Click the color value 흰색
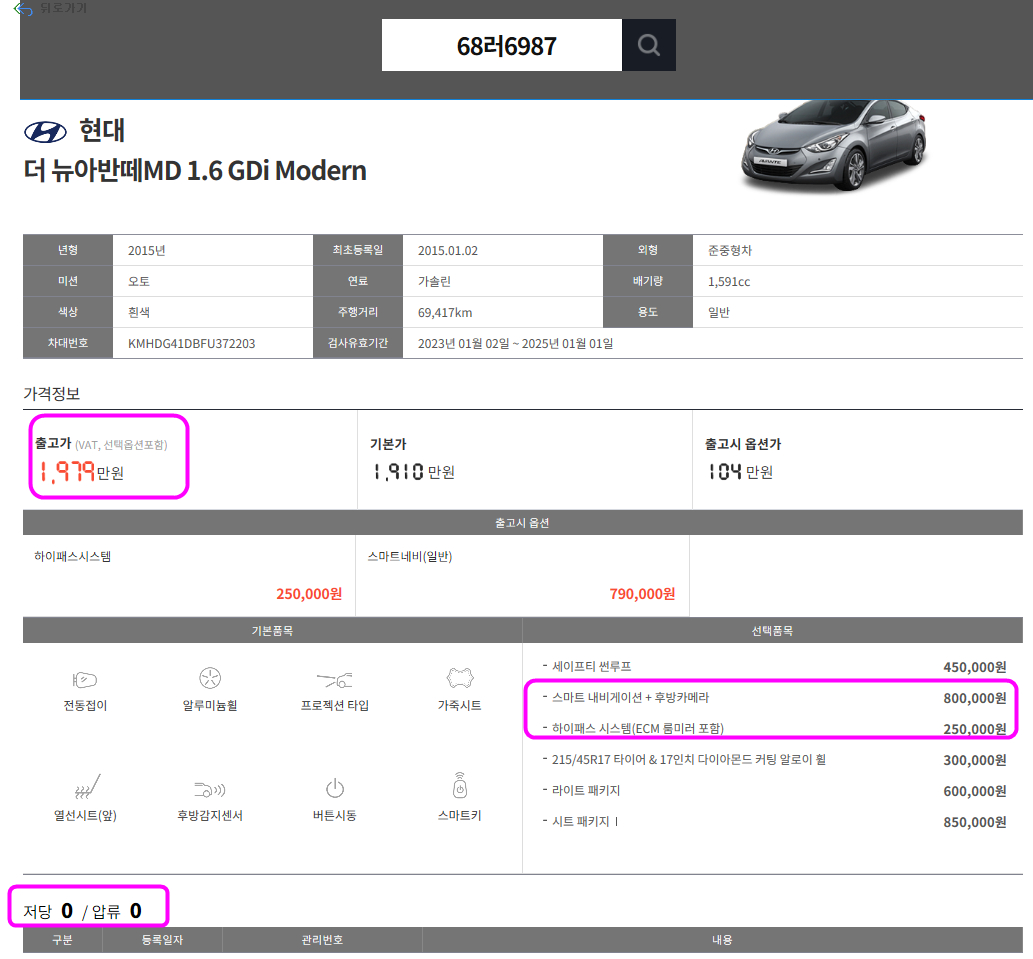The height and width of the screenshot is (959, 1033). pos(138,313)
